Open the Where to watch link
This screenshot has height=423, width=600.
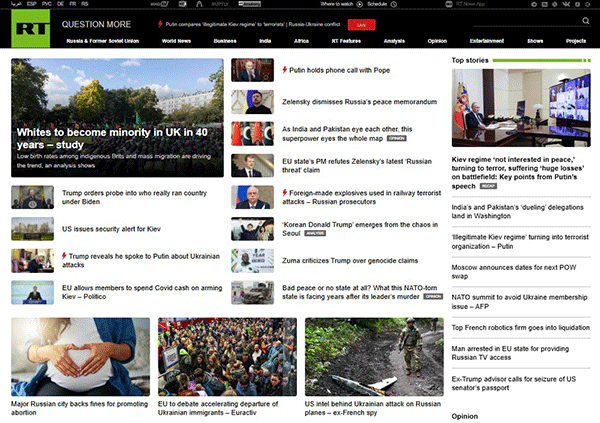[x=337, y=4]
